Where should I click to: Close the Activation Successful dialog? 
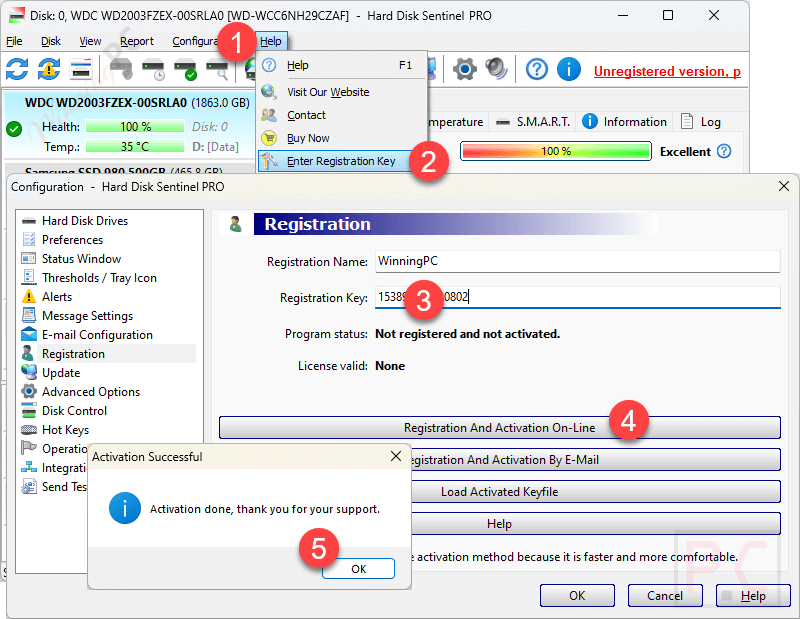pyautogui.click(x=396, y=456)
